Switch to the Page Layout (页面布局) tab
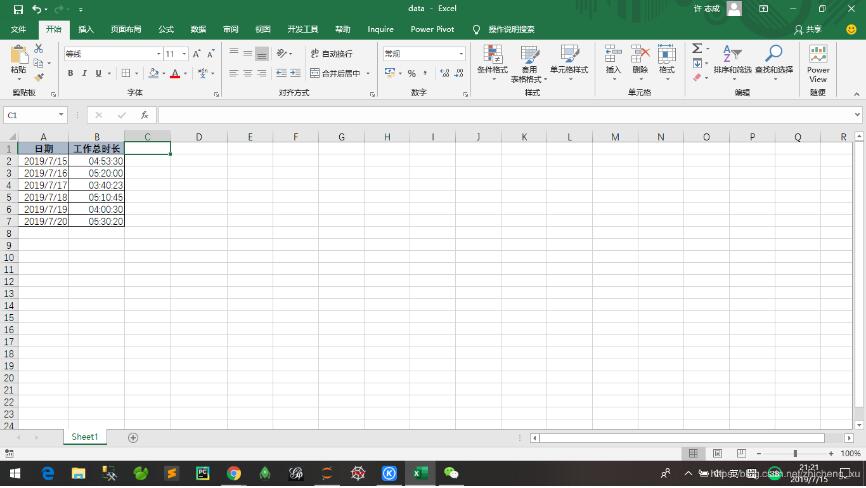The width and height of the screenshot is (866, 488). tap(126, 29)
